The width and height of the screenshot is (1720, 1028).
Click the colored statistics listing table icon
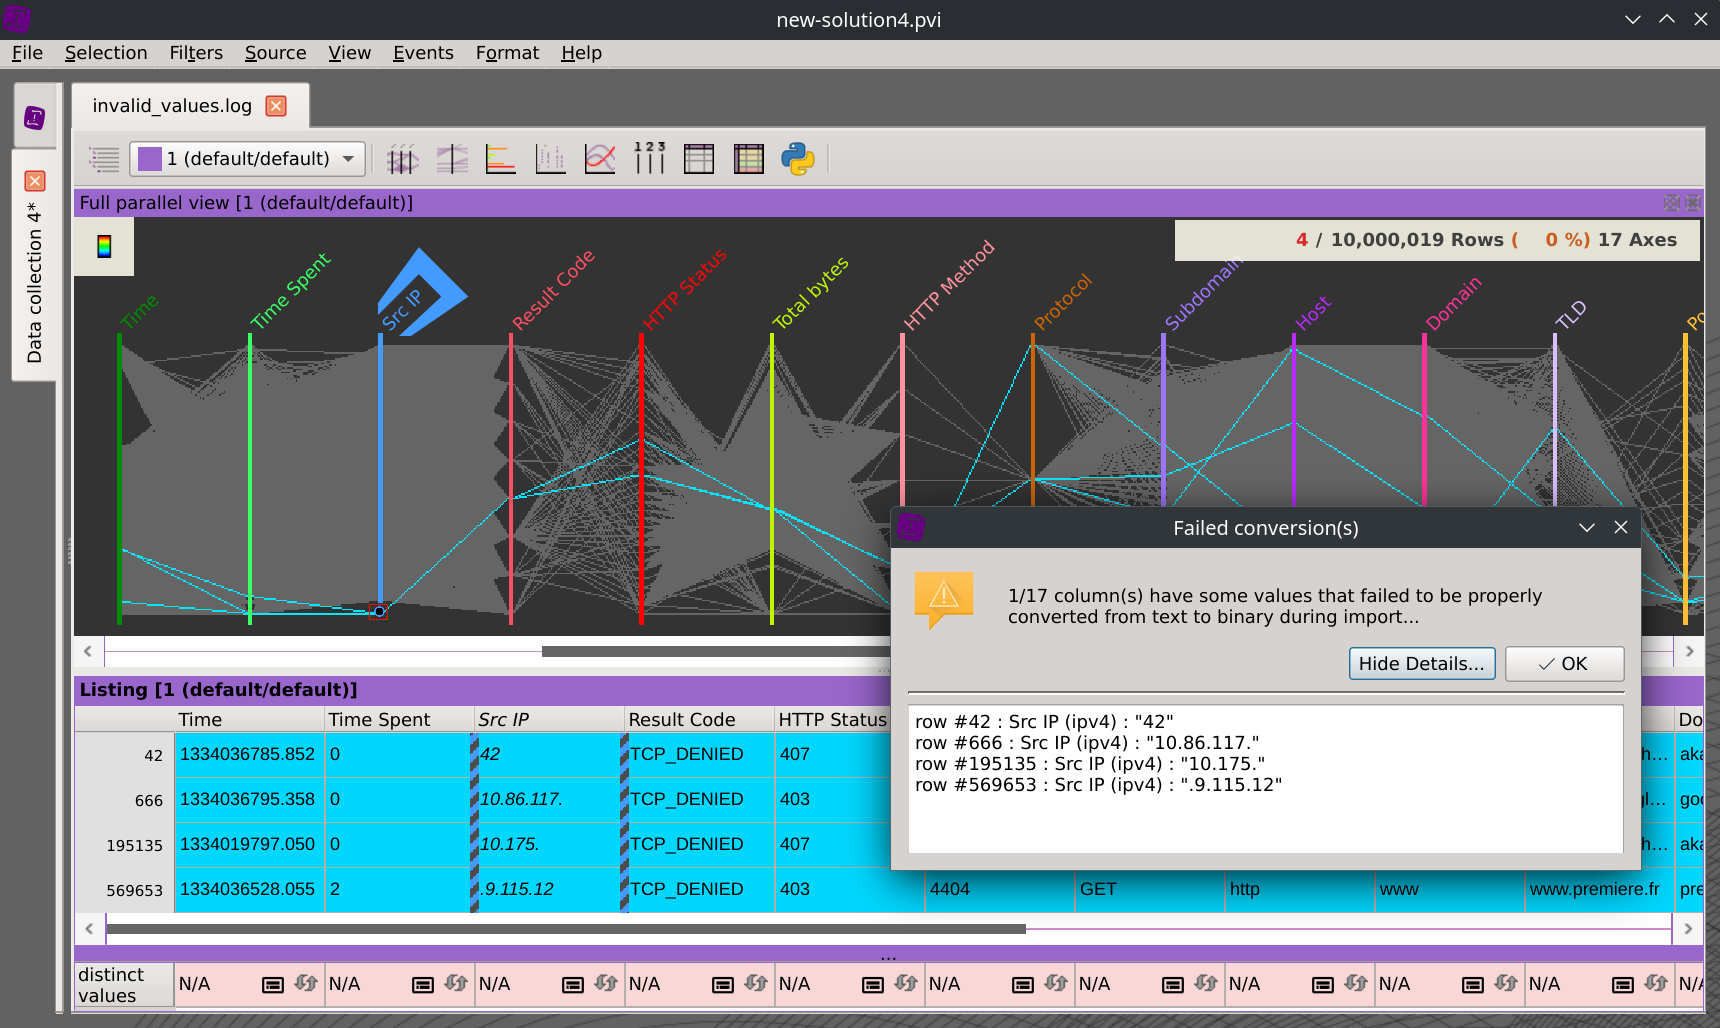pos(748,159)
